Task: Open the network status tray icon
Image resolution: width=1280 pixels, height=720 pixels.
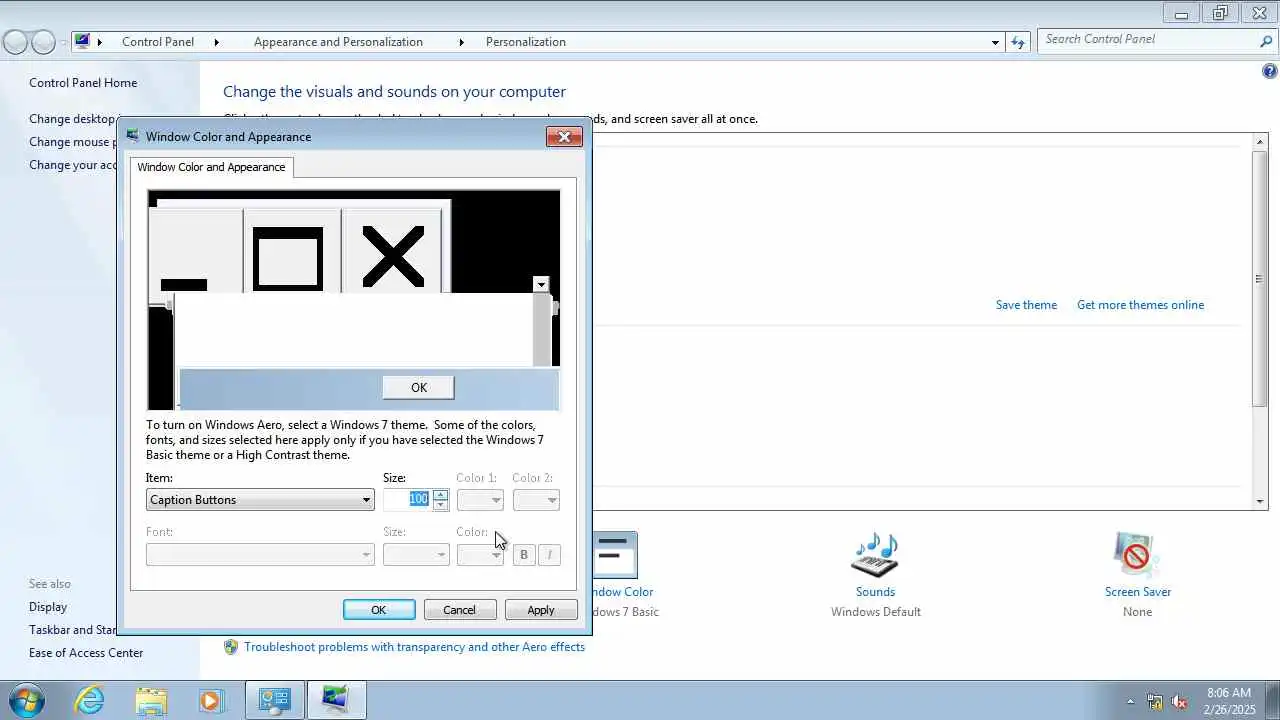Action: [1155, 701]
